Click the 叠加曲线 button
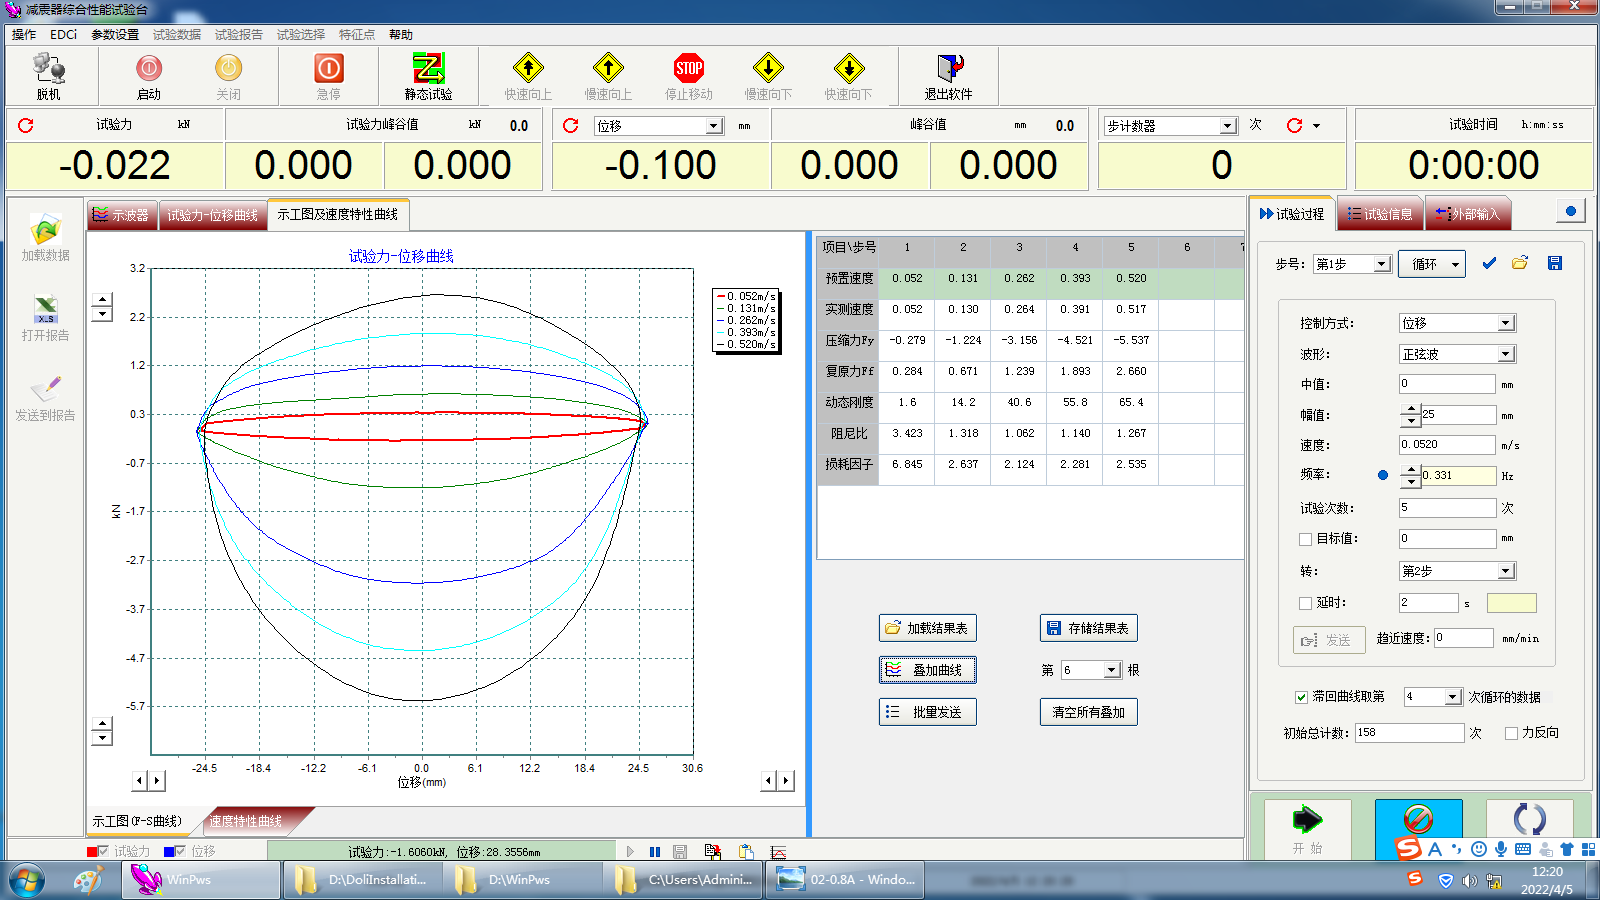This screenshot has width=1600, height=900. click(927, 670)
